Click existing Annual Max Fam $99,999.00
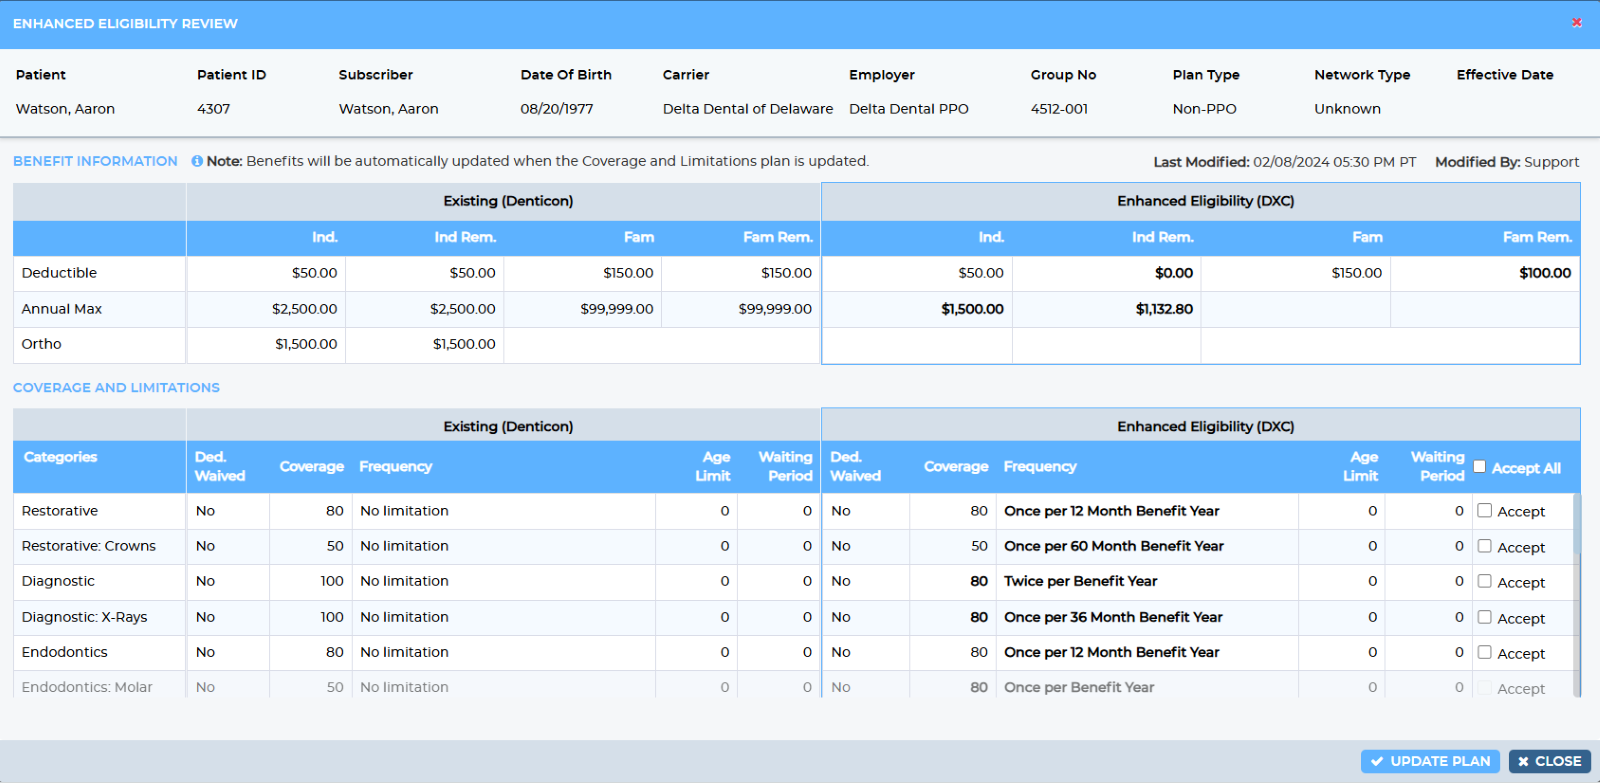 [617, 309]
